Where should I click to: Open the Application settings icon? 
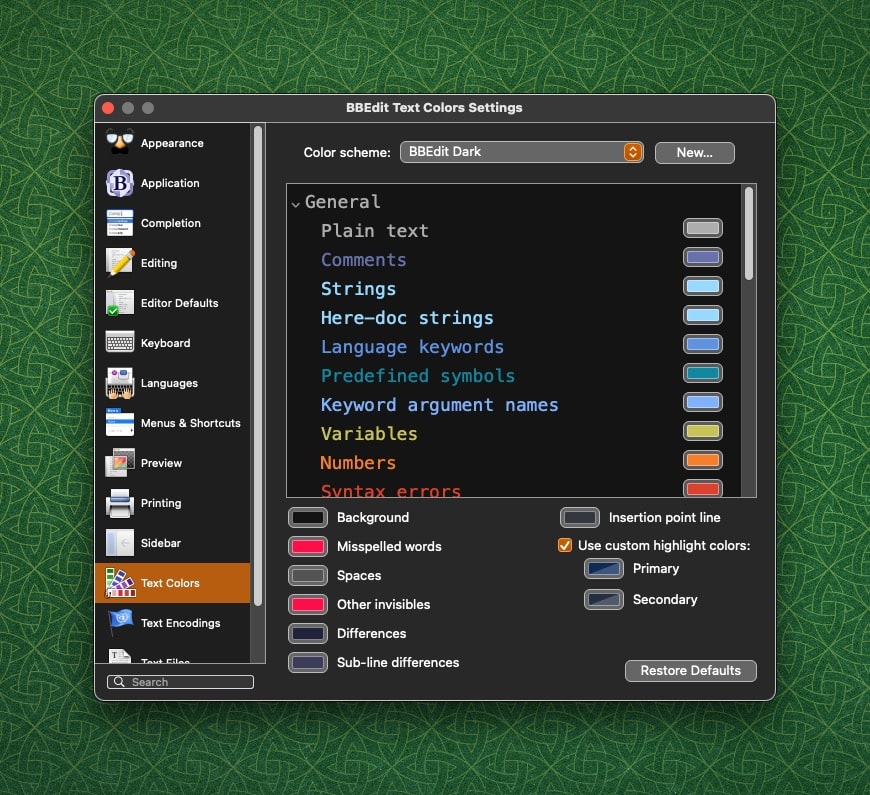pos(120,183)
